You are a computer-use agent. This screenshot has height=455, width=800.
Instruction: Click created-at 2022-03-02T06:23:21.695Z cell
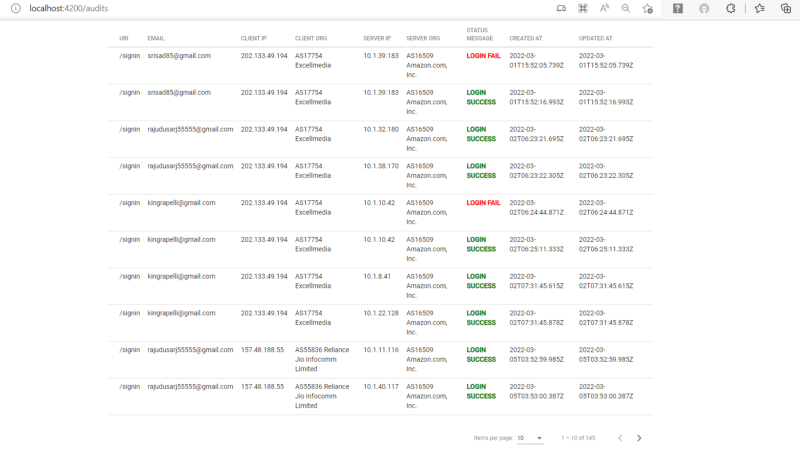[536, 134]
